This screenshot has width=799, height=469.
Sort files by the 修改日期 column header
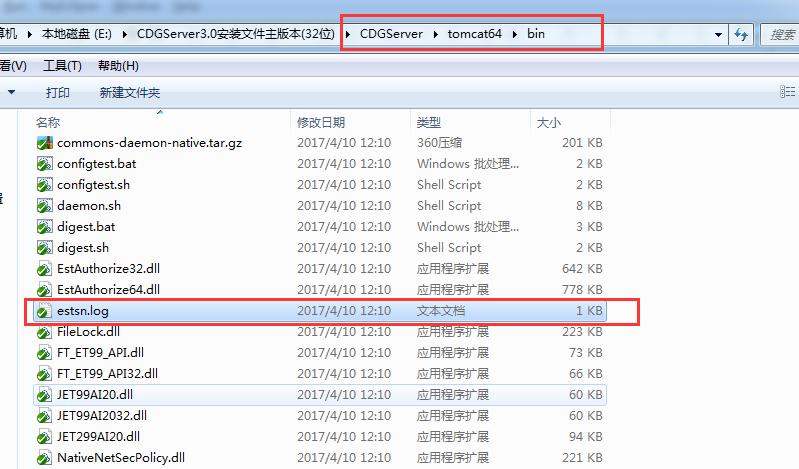tap(321, 122)
